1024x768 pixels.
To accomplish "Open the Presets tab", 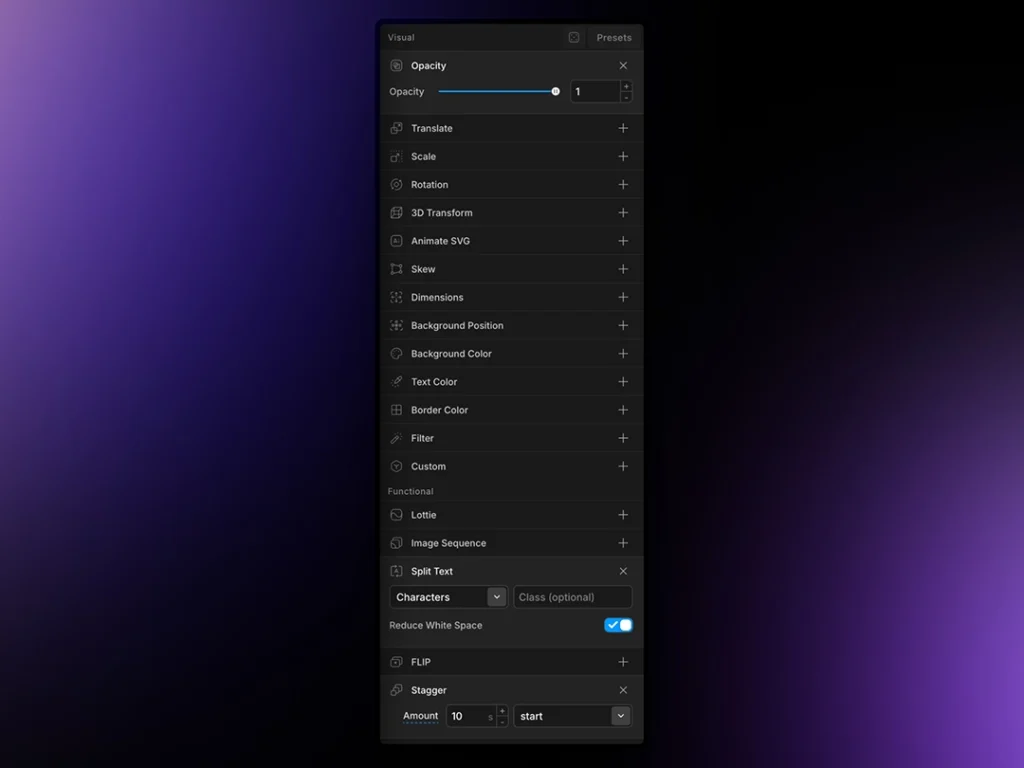I will pos(614,38).
